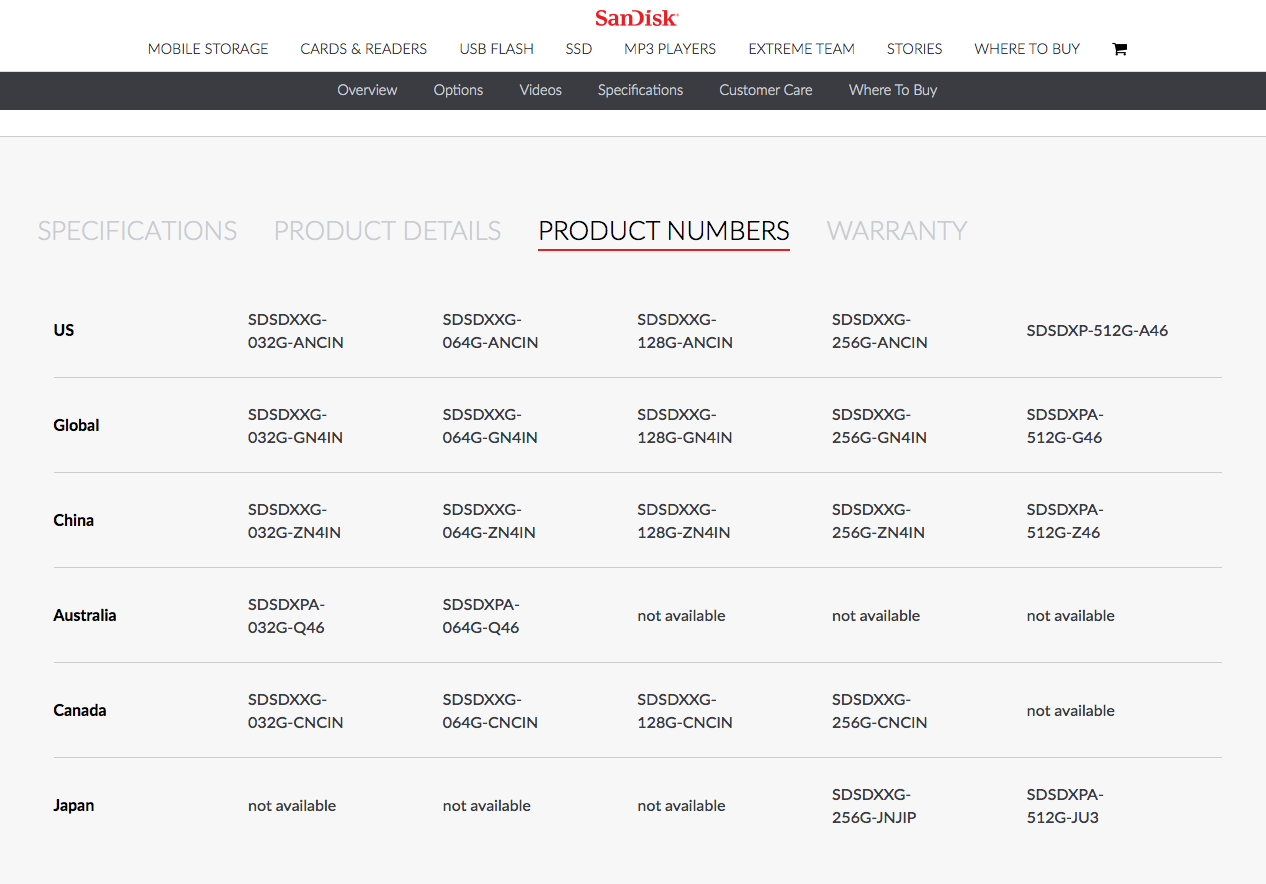
Task: Select product number SDSDXXG-064G-GN4IN
Action: point(491,426)
